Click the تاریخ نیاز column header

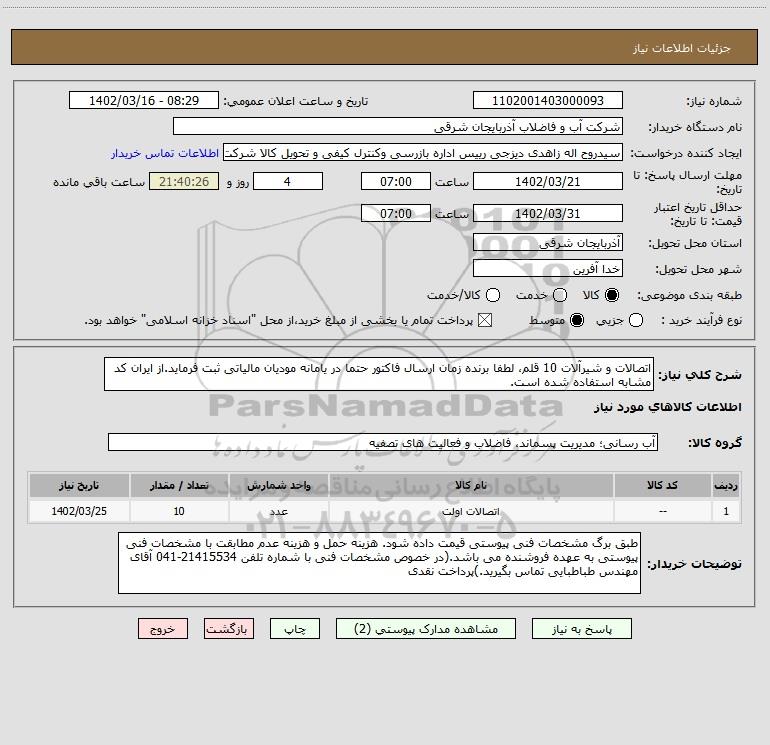pyautogui.click(x=79, y=485)
